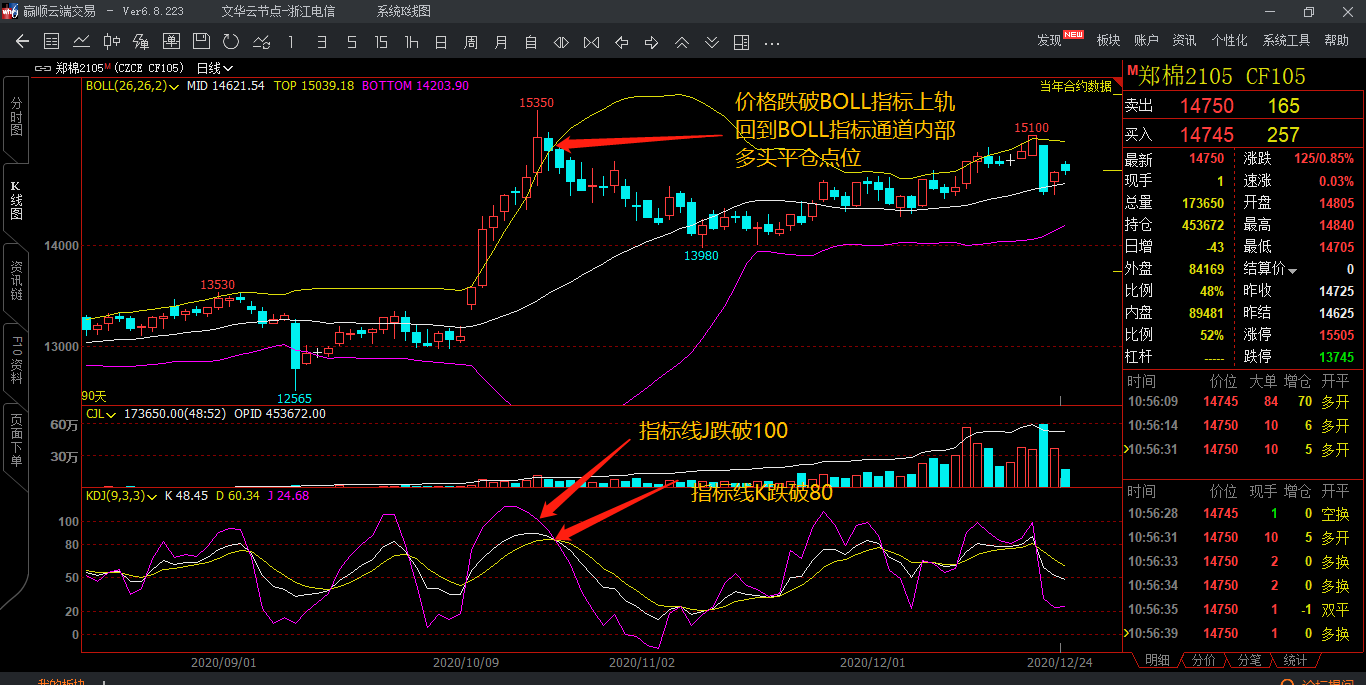
Task: Click the save layout floppy icon
Action: click(201, 42)
